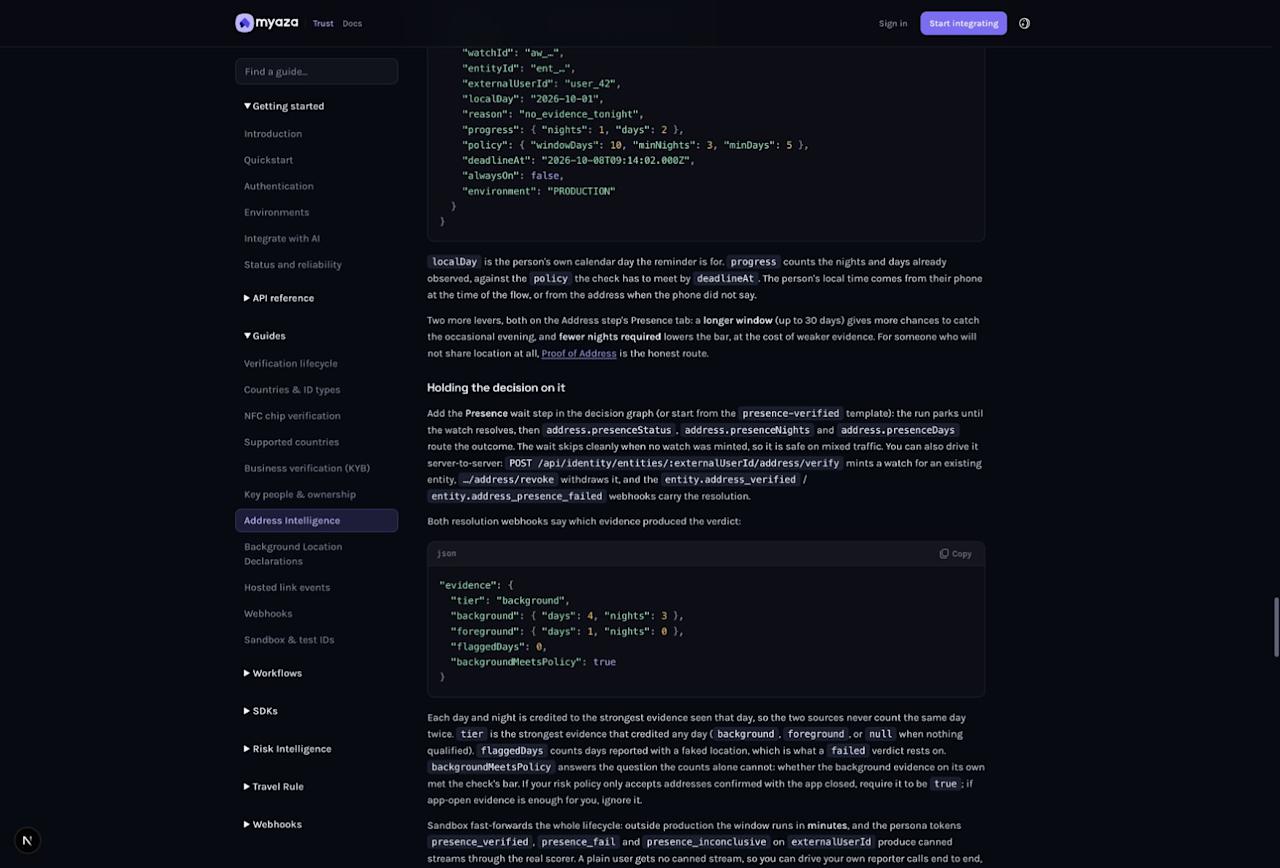Expand the Risk Intelligence section
This screenshot has height=868, width=1280.
point(288,749)
